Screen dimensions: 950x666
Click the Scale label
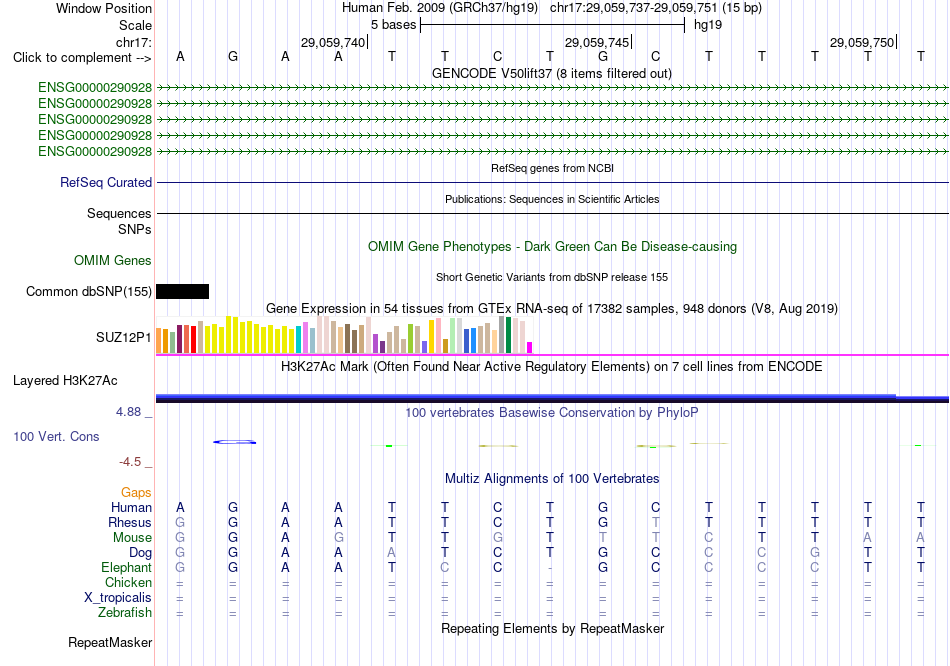(x=135, y=25)
